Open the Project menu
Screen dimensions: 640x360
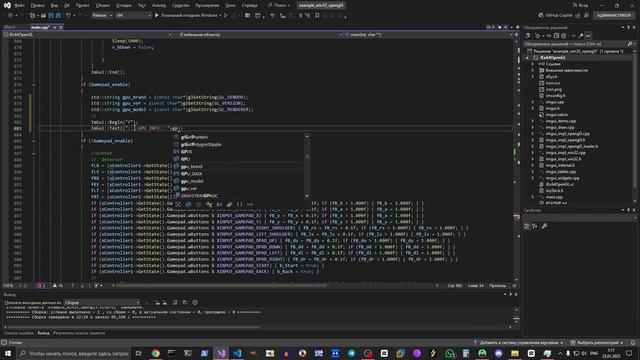click(82, 5)
